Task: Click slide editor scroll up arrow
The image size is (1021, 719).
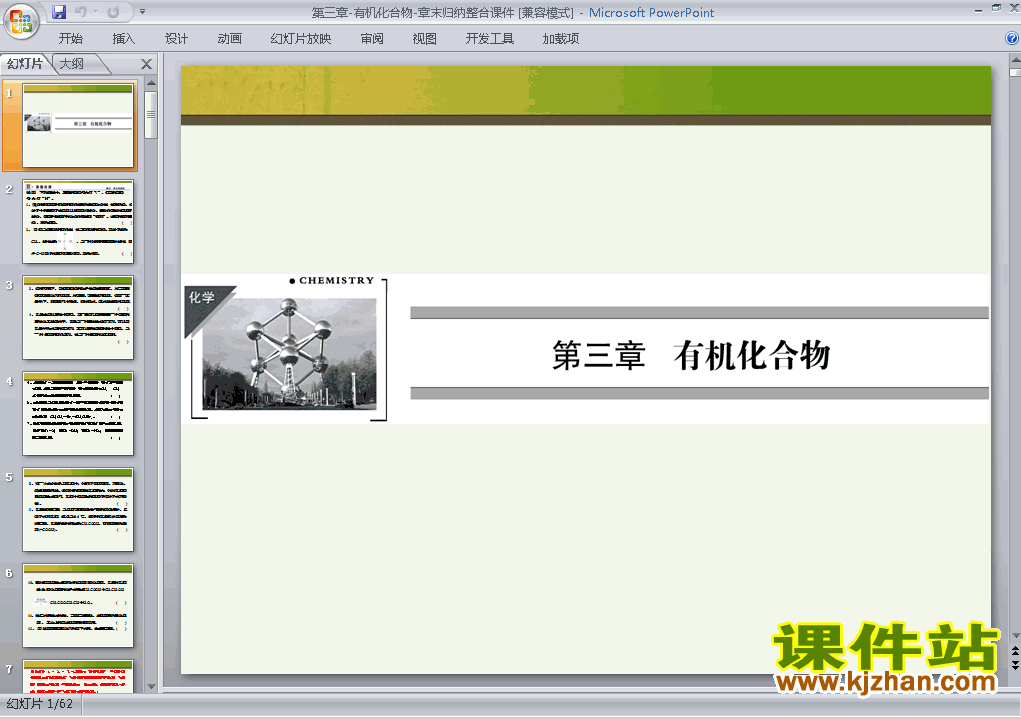Action: coord(1015,61)
